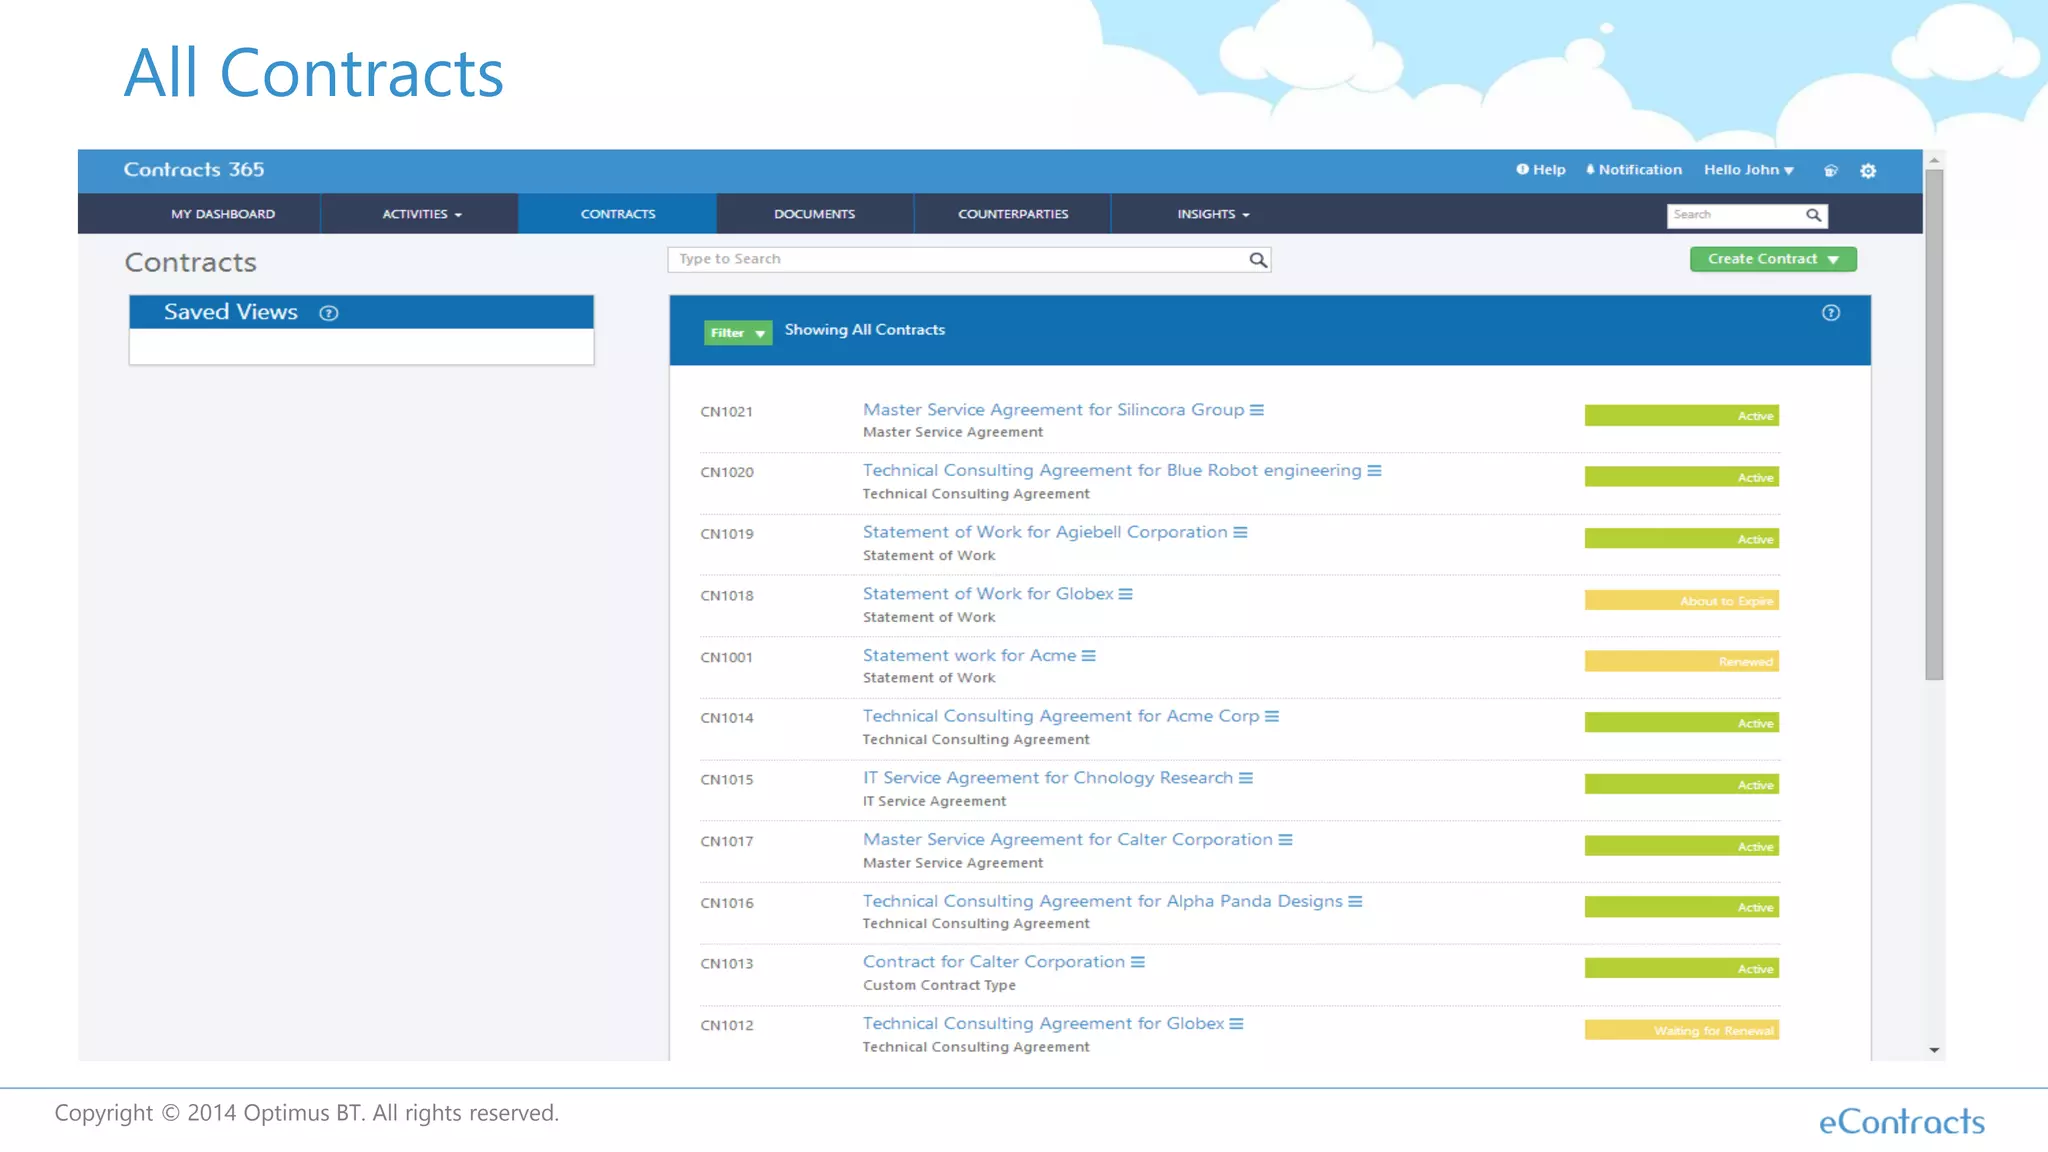Open the Create Contract dropdown
This screenshot has width=2048, height=1152.
[x=1772, y=259]
